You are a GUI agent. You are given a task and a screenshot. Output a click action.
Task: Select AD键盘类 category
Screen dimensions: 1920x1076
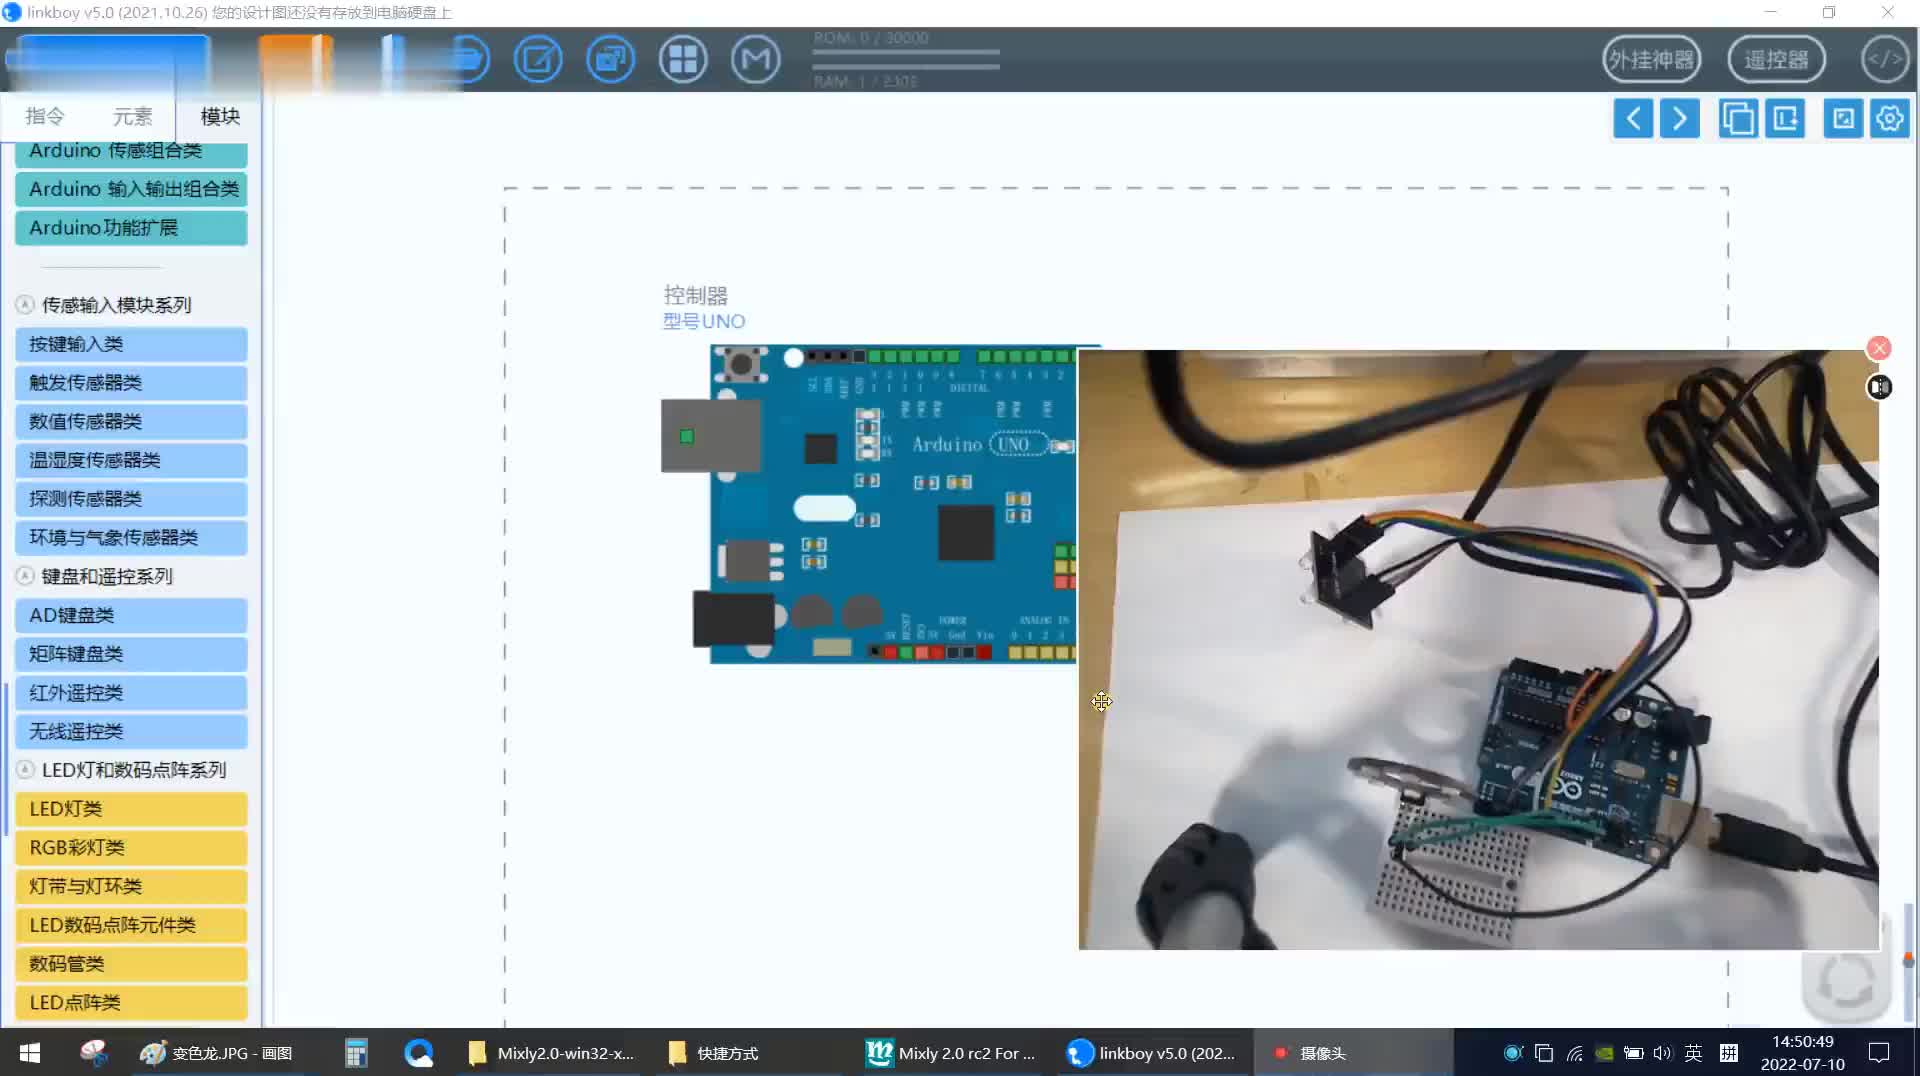131,615
